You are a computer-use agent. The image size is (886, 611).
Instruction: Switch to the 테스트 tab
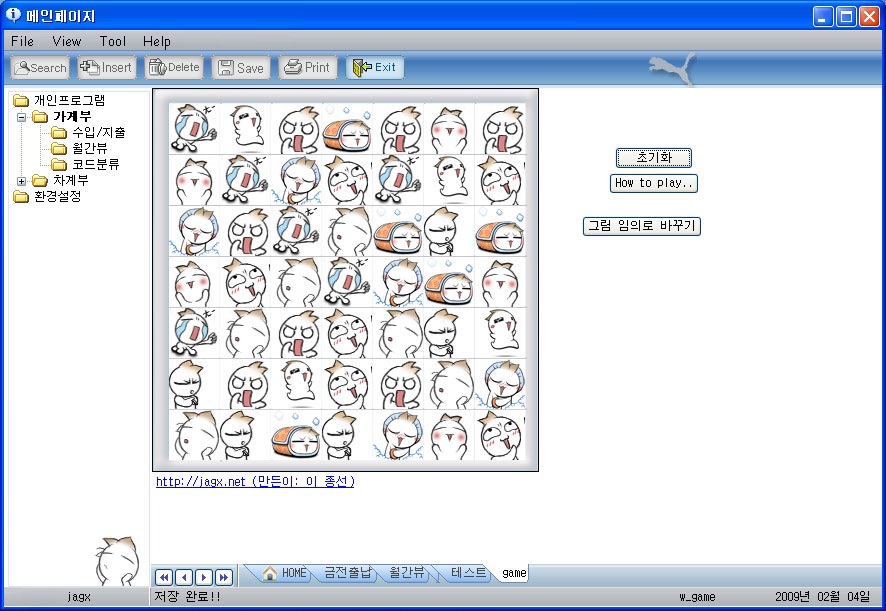click(468, 573)
